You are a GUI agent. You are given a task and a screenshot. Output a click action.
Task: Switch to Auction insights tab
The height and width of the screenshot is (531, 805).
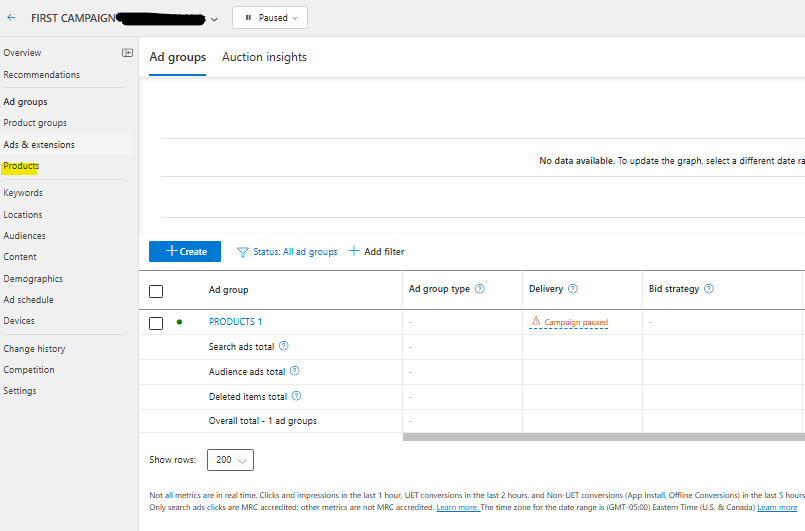click(x=264, y=57)
